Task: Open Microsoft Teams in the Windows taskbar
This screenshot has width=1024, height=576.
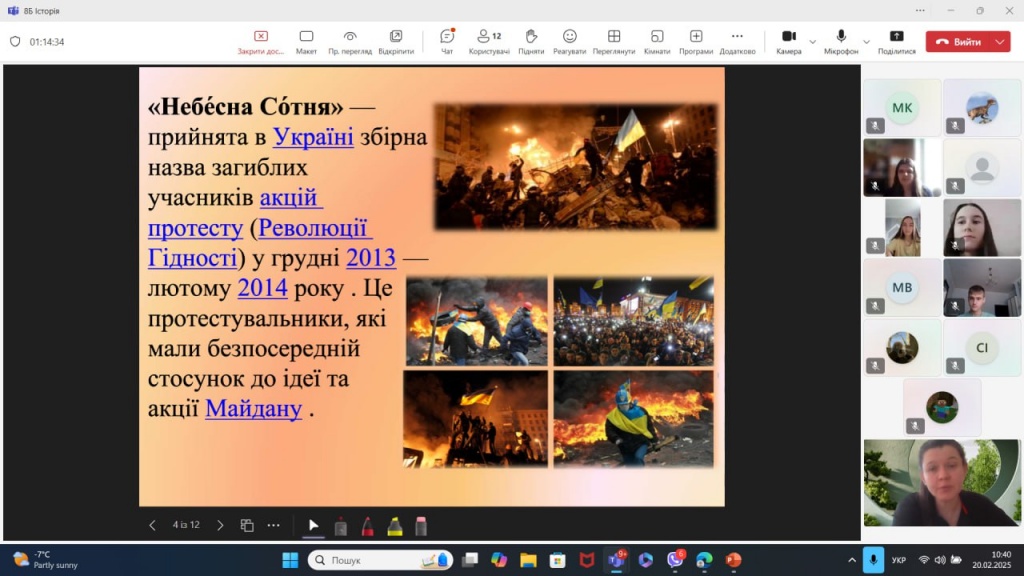Action: (616, 560)
